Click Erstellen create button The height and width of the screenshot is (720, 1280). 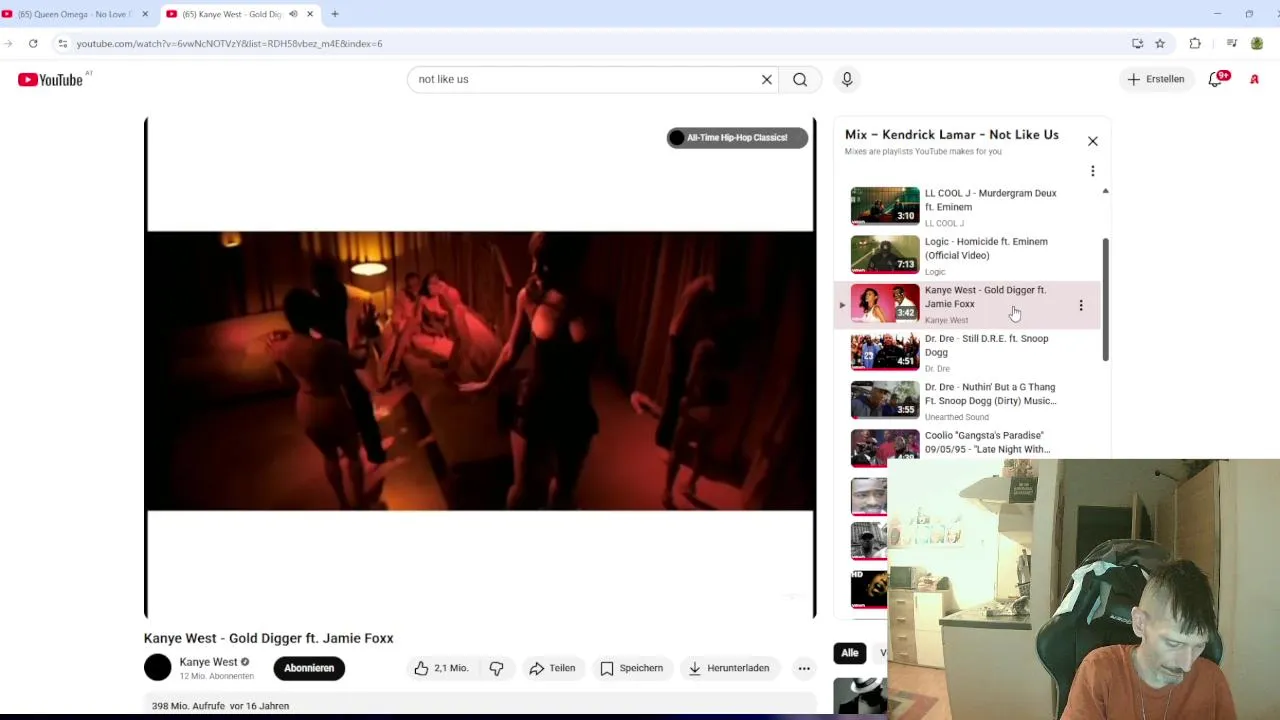[x=1156, y=79]
